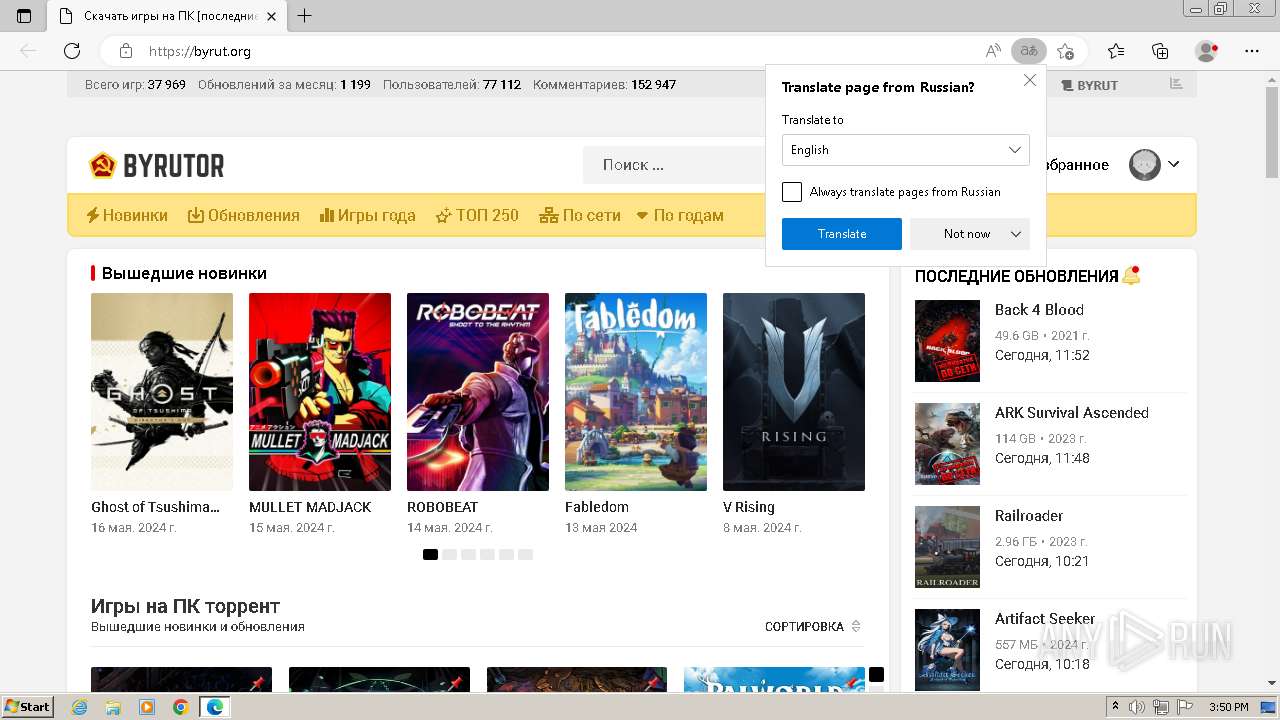The image size is (1280, 720).
Task: Open browser profile avatar
Action: 1207,51
